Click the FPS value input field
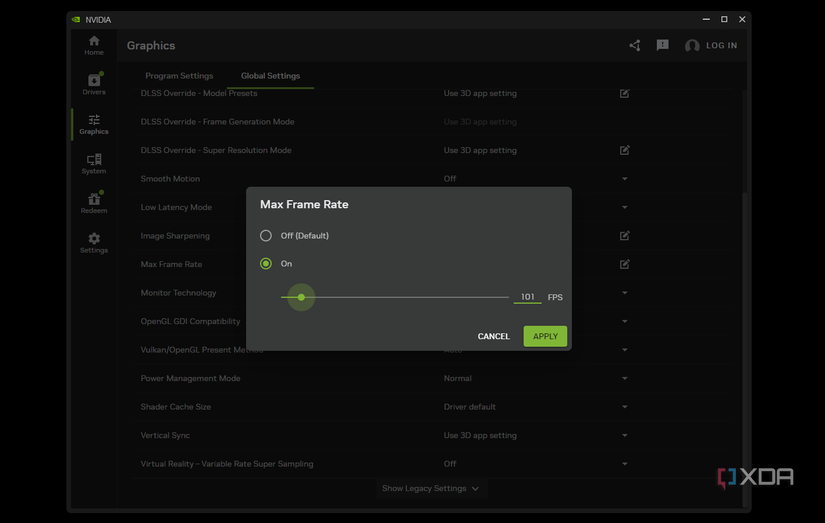Screen dimensions: 825x523 click(x=527, y=297)
